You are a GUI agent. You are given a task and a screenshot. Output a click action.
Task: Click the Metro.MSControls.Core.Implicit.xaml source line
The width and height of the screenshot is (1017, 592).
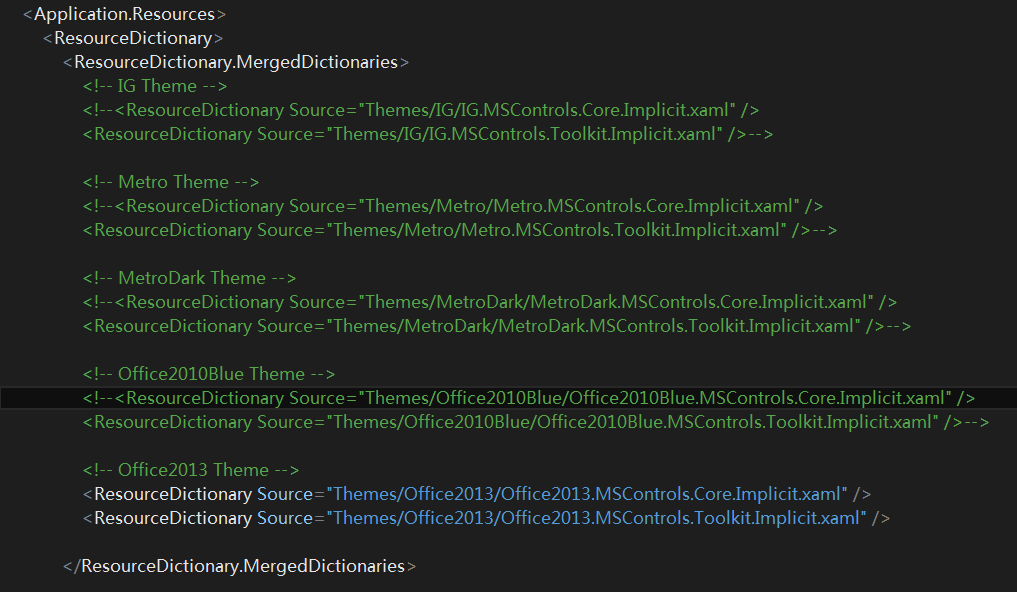click(x=453, y=206)
